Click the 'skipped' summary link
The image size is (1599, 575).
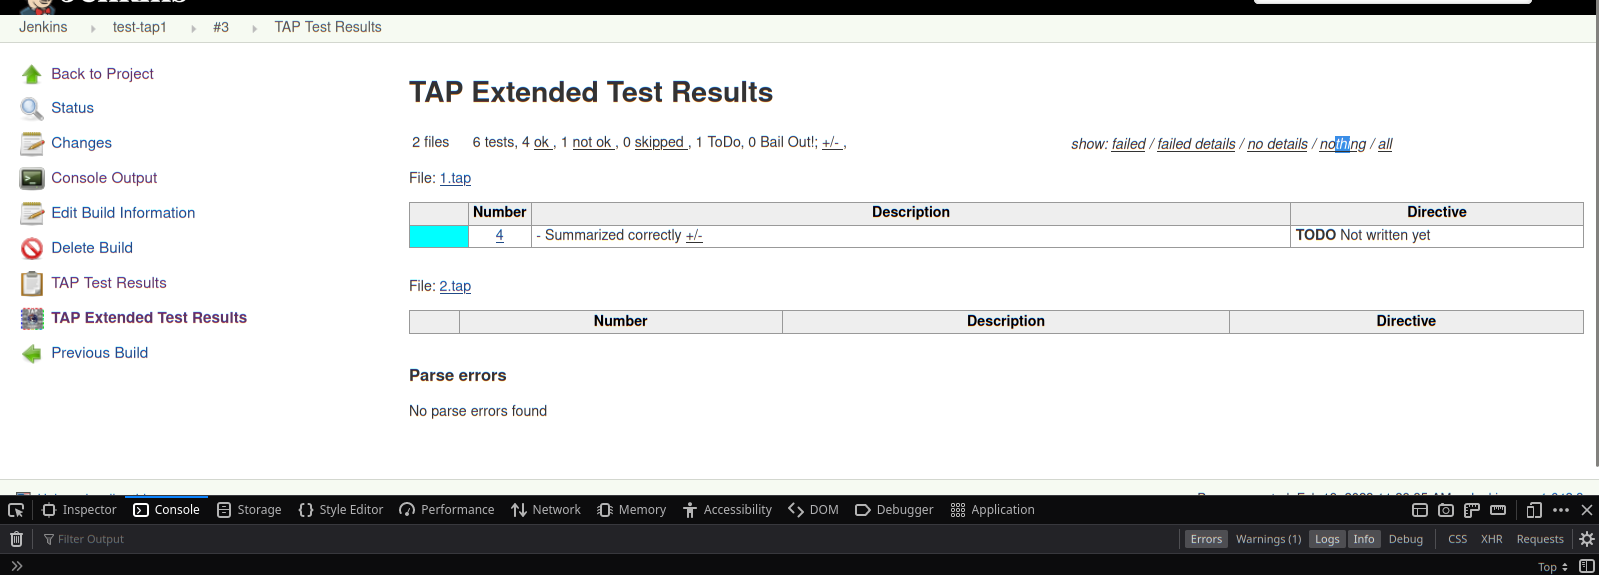click(x=660, y=142)
